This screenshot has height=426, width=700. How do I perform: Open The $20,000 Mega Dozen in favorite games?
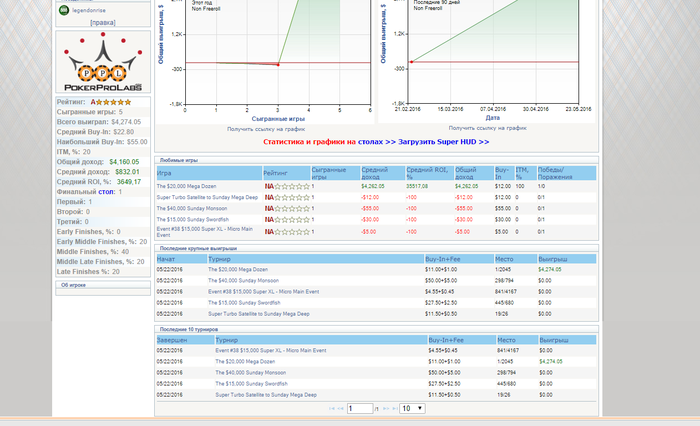(x=187, y=186)
